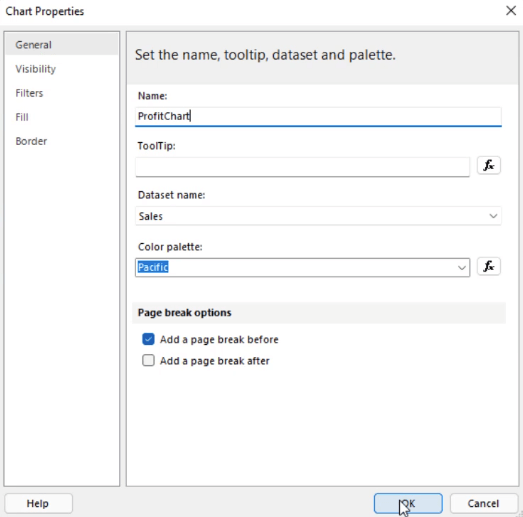This screenshot has height=517, width=523.
Task: Expand the Color palette dropdown arrow
Action: (x=462, y=268)
